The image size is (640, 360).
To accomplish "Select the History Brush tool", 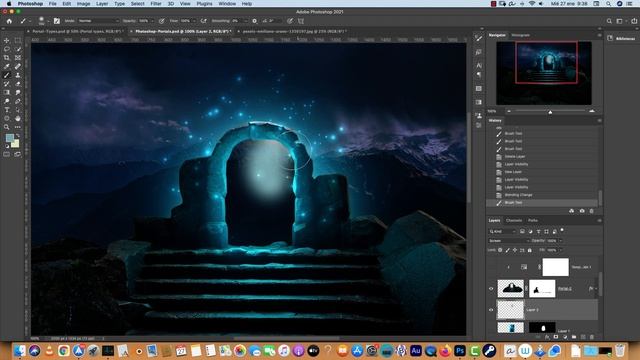I will point(7,84).
